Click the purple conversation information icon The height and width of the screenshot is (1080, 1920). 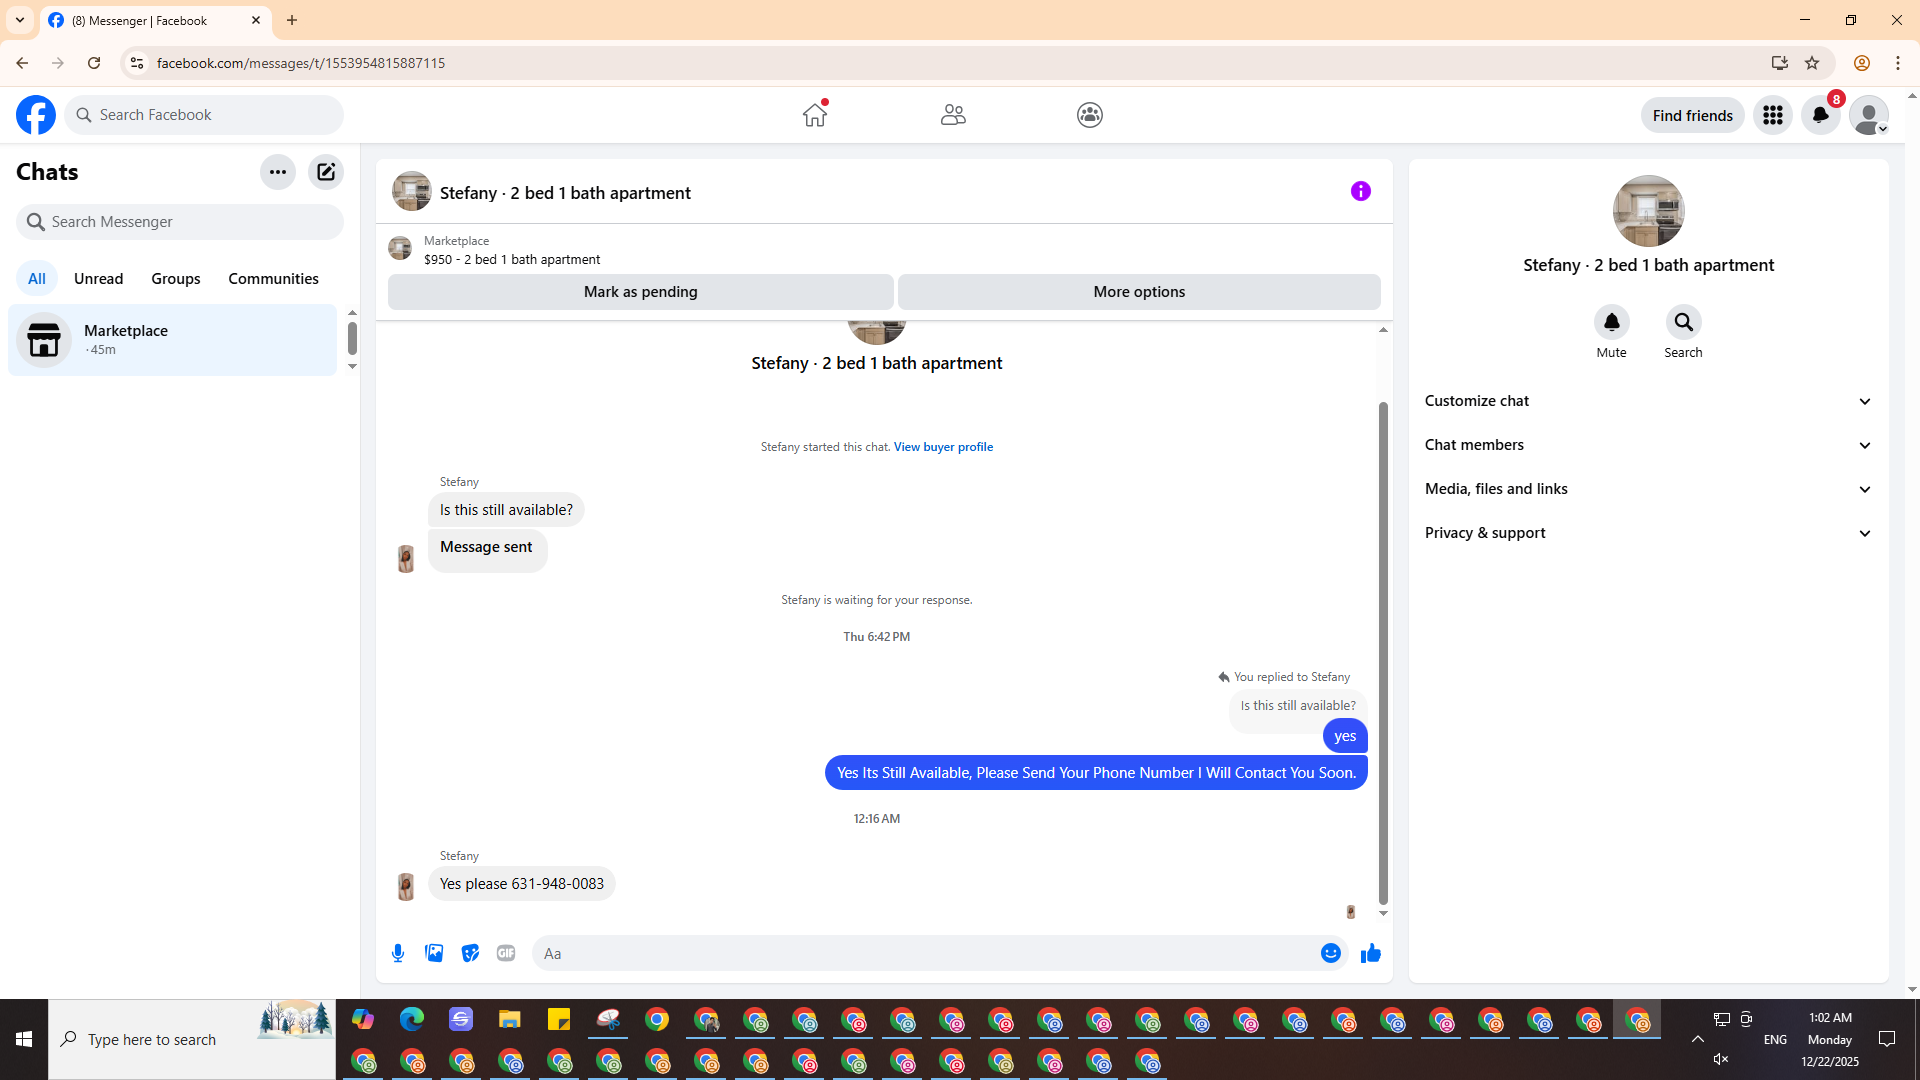click(x=1361, y=191)
